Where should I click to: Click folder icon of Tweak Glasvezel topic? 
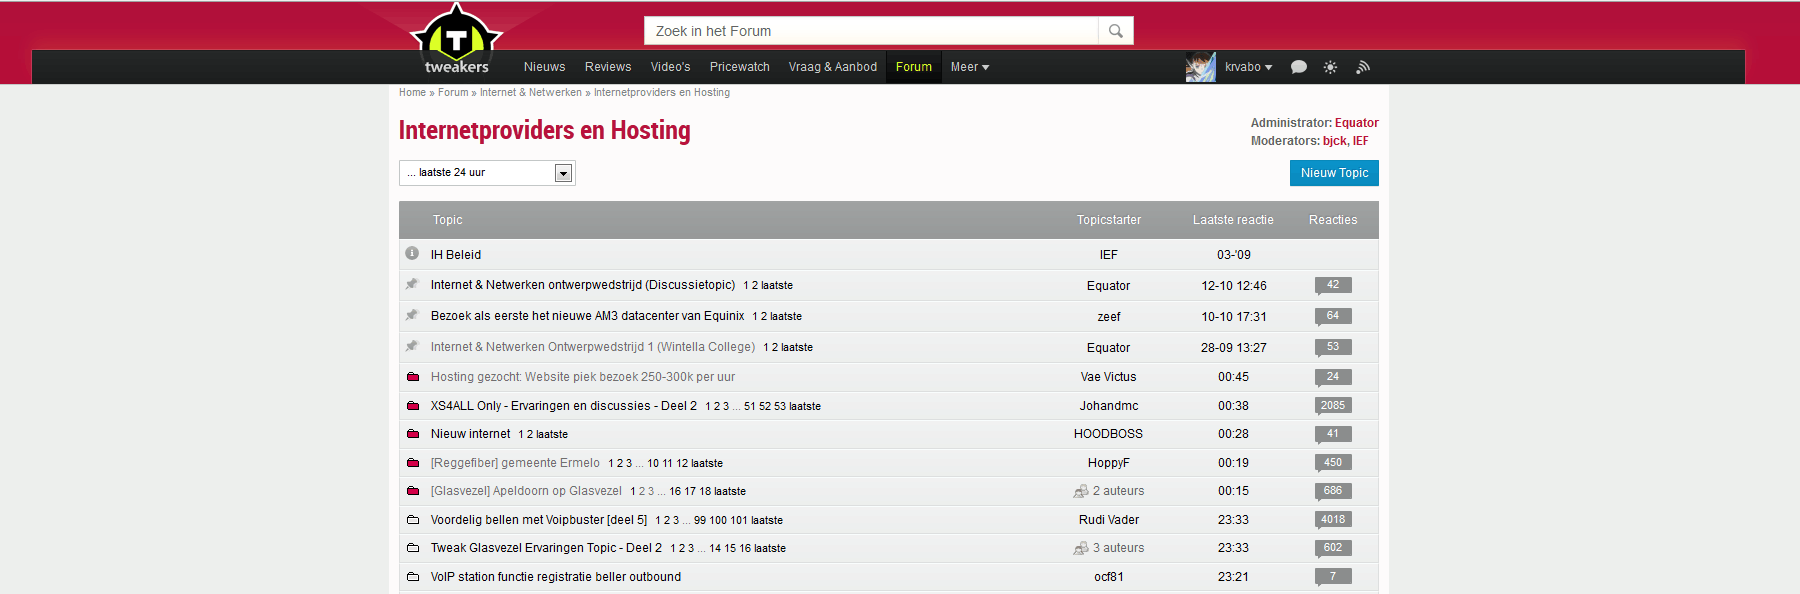[x=413, y=548]
